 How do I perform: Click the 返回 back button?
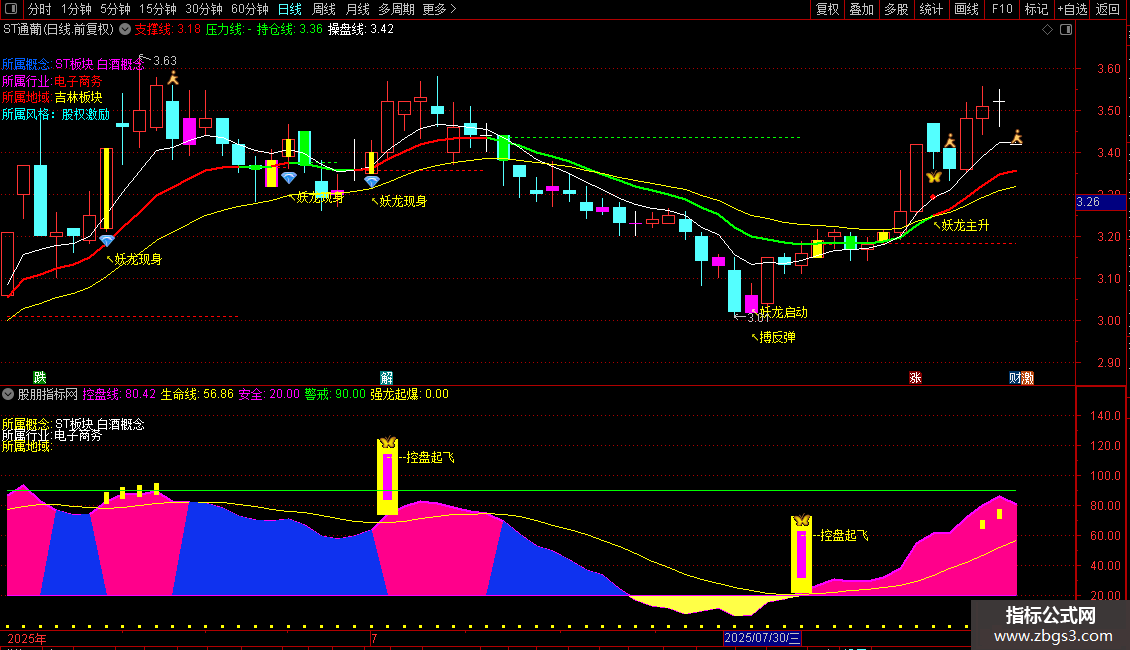tap(1108, 9)
